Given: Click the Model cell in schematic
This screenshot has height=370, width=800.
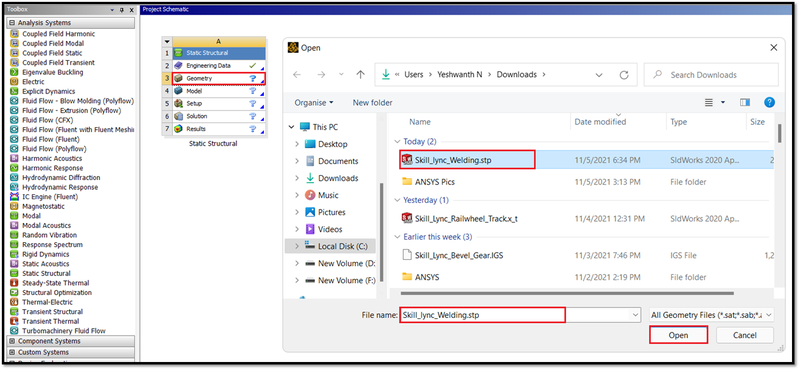Looking at the screenshot, I should pos(219,91).
